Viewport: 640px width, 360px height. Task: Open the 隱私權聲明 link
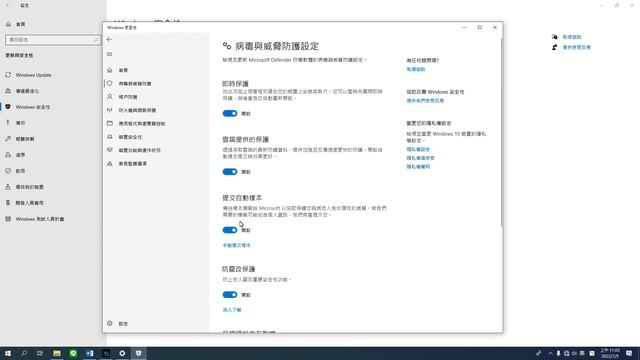point(418,167)
